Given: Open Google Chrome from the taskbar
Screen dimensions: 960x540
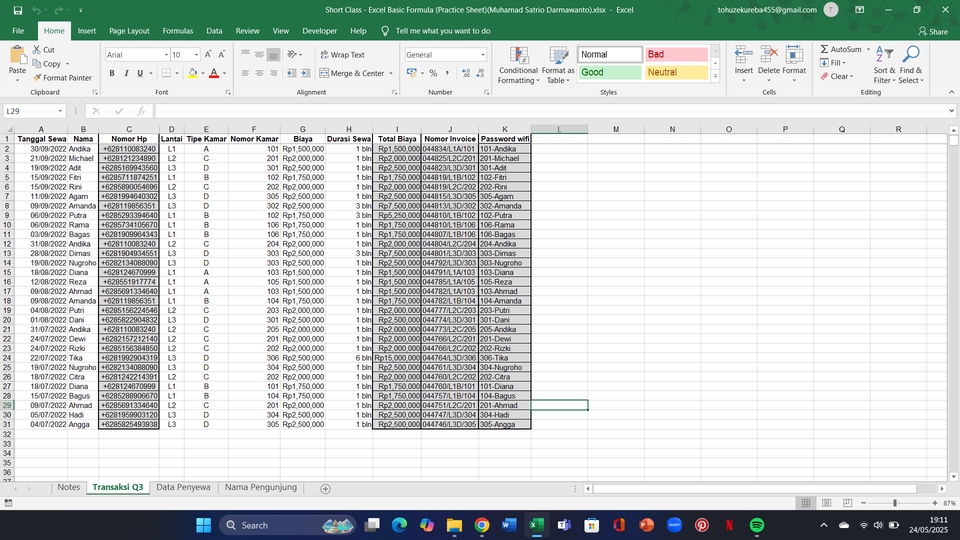Looking at the screenshot, I should pos(482,525).
